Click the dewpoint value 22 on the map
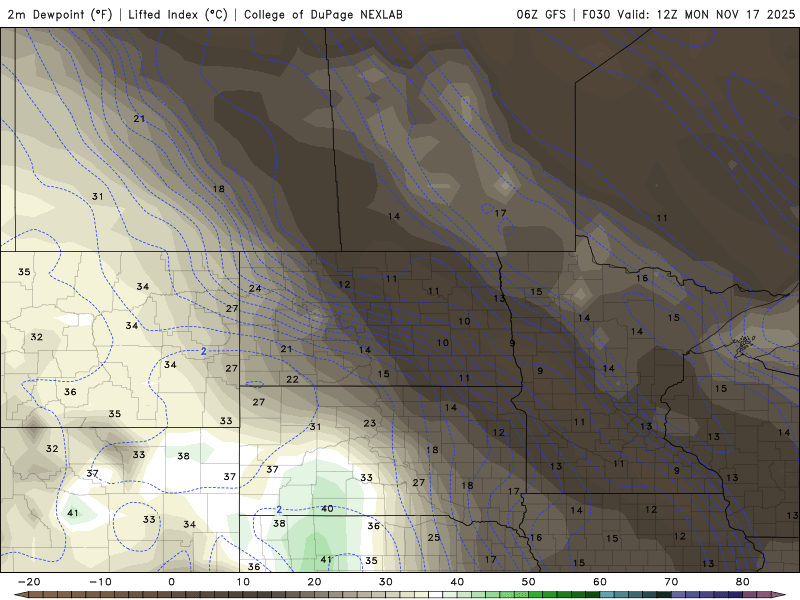The image size is (800, 600). [292, 379]
